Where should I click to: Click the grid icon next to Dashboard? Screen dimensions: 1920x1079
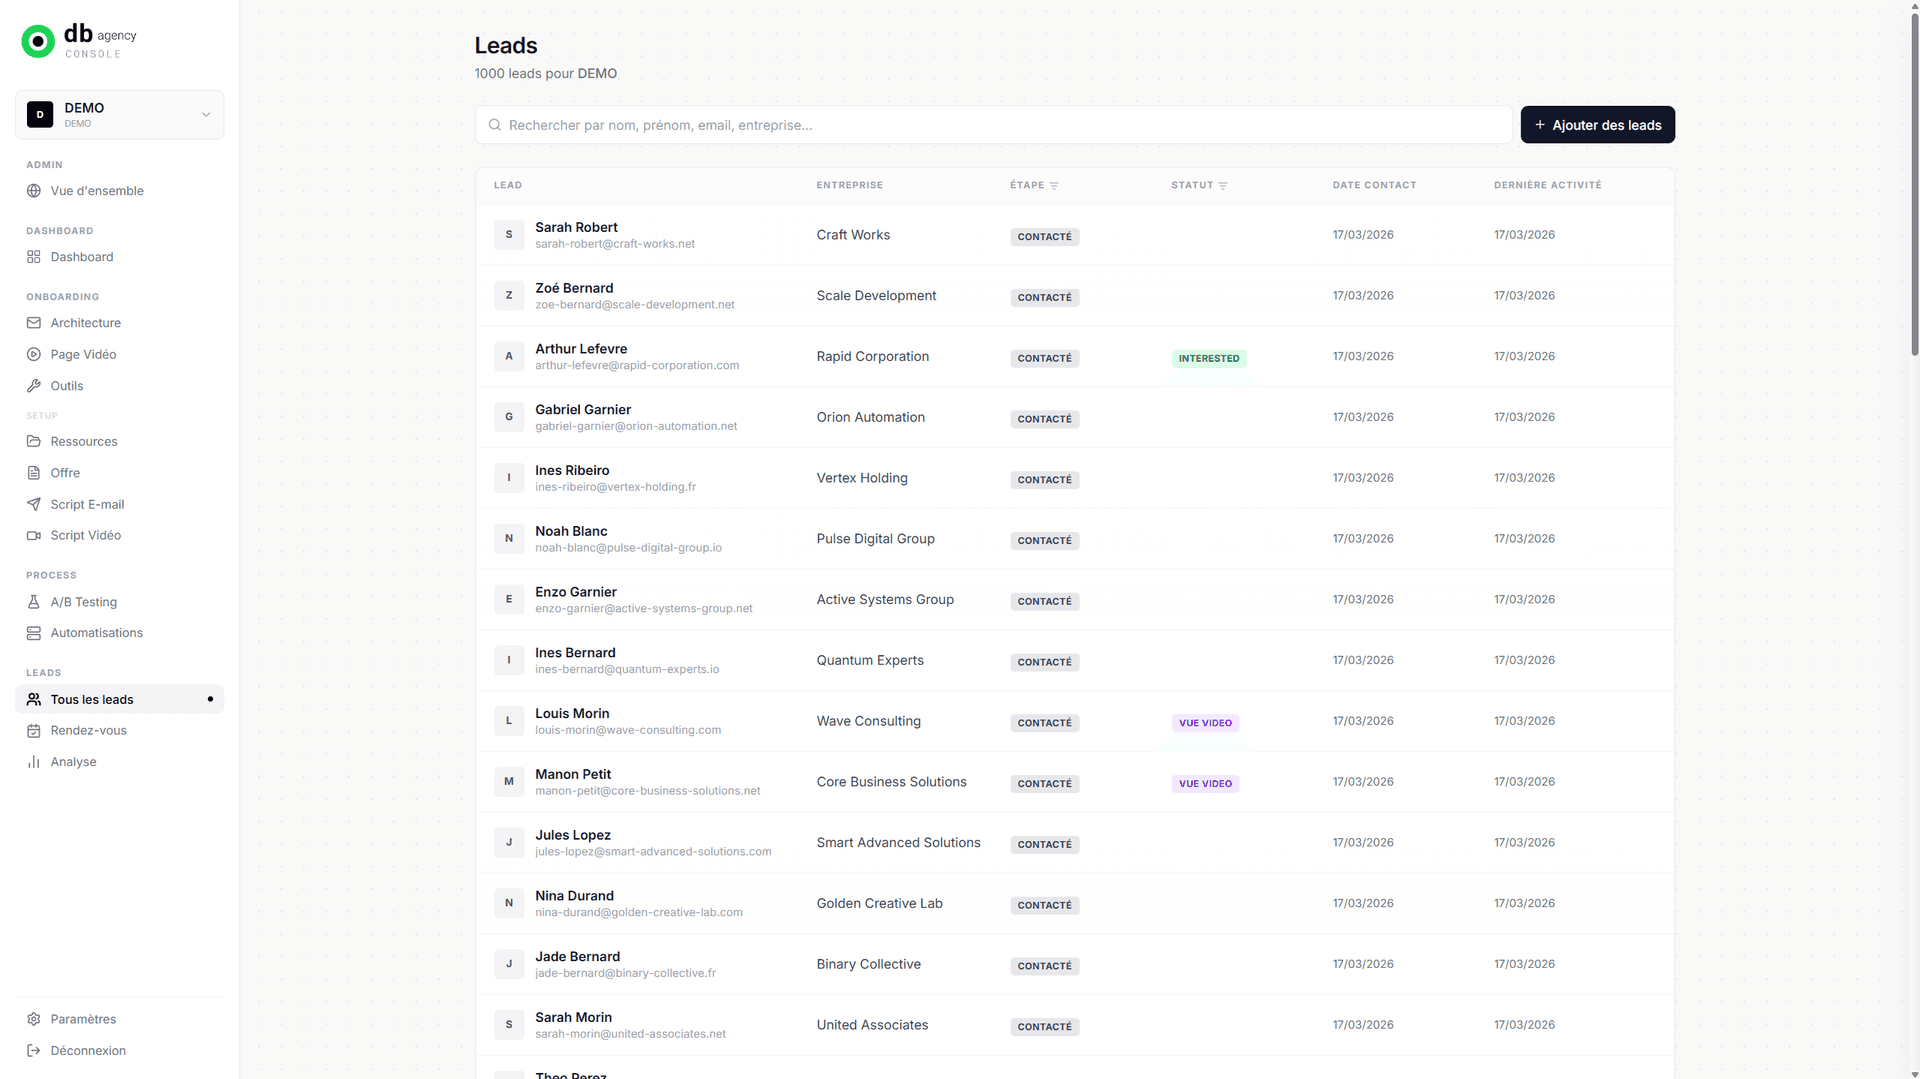pyautogui.click(x=34, y=257)
